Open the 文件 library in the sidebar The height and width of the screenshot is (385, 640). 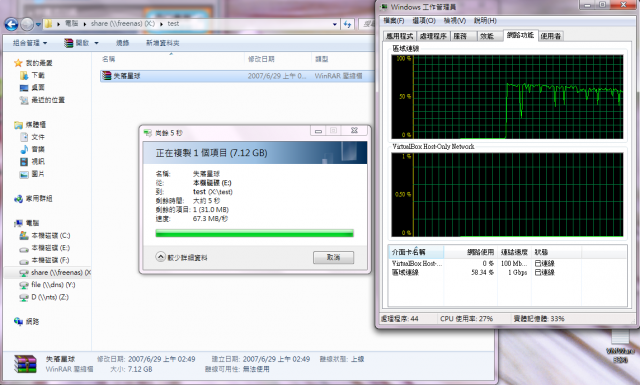point(33,137)
